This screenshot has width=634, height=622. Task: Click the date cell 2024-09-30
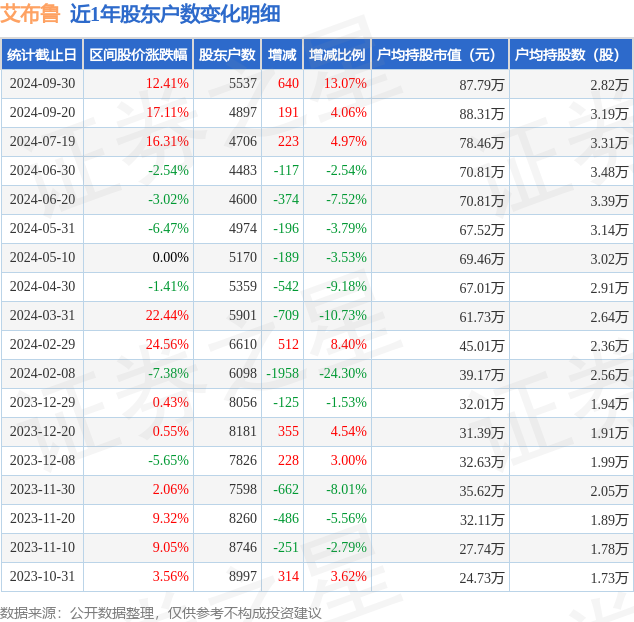(x=42, y=83)
